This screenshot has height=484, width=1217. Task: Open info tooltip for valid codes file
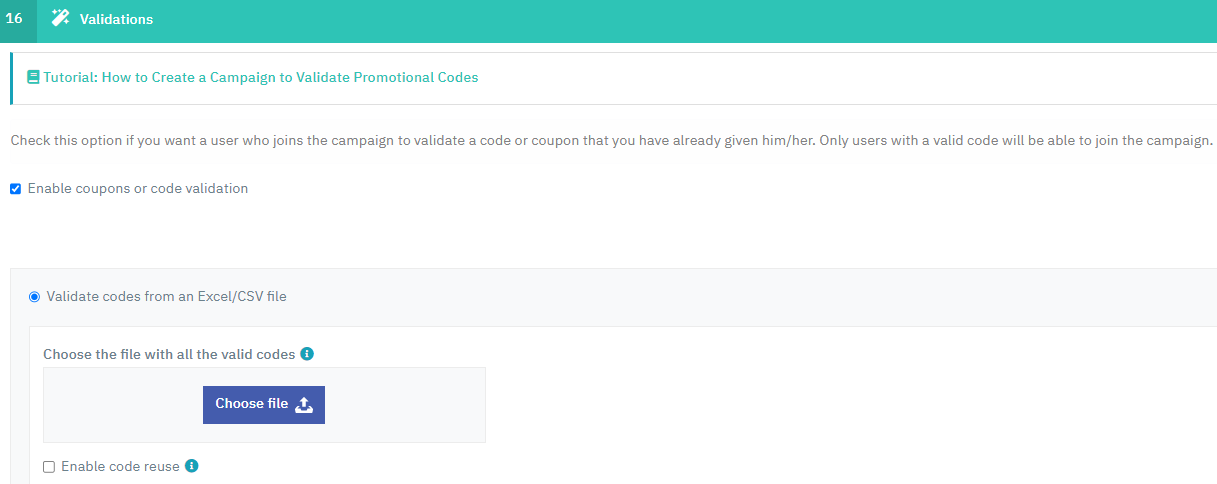307,354
